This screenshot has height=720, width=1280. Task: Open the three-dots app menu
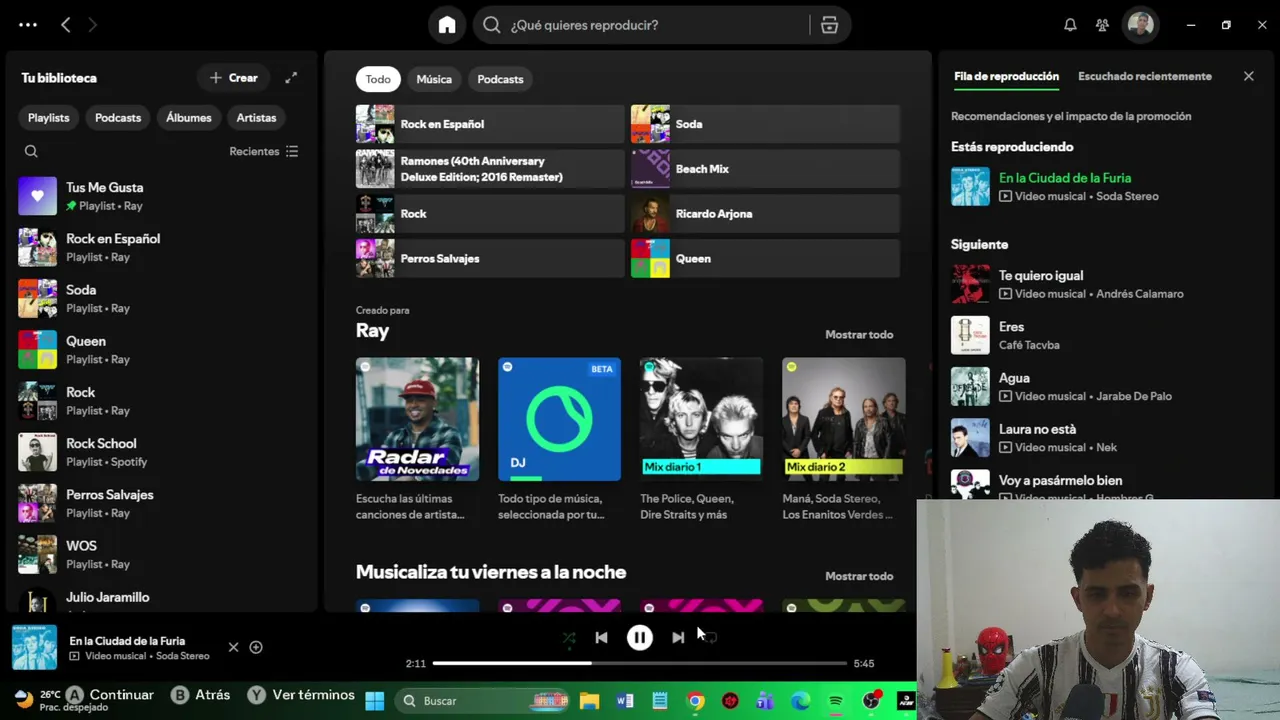pos(28,25)
